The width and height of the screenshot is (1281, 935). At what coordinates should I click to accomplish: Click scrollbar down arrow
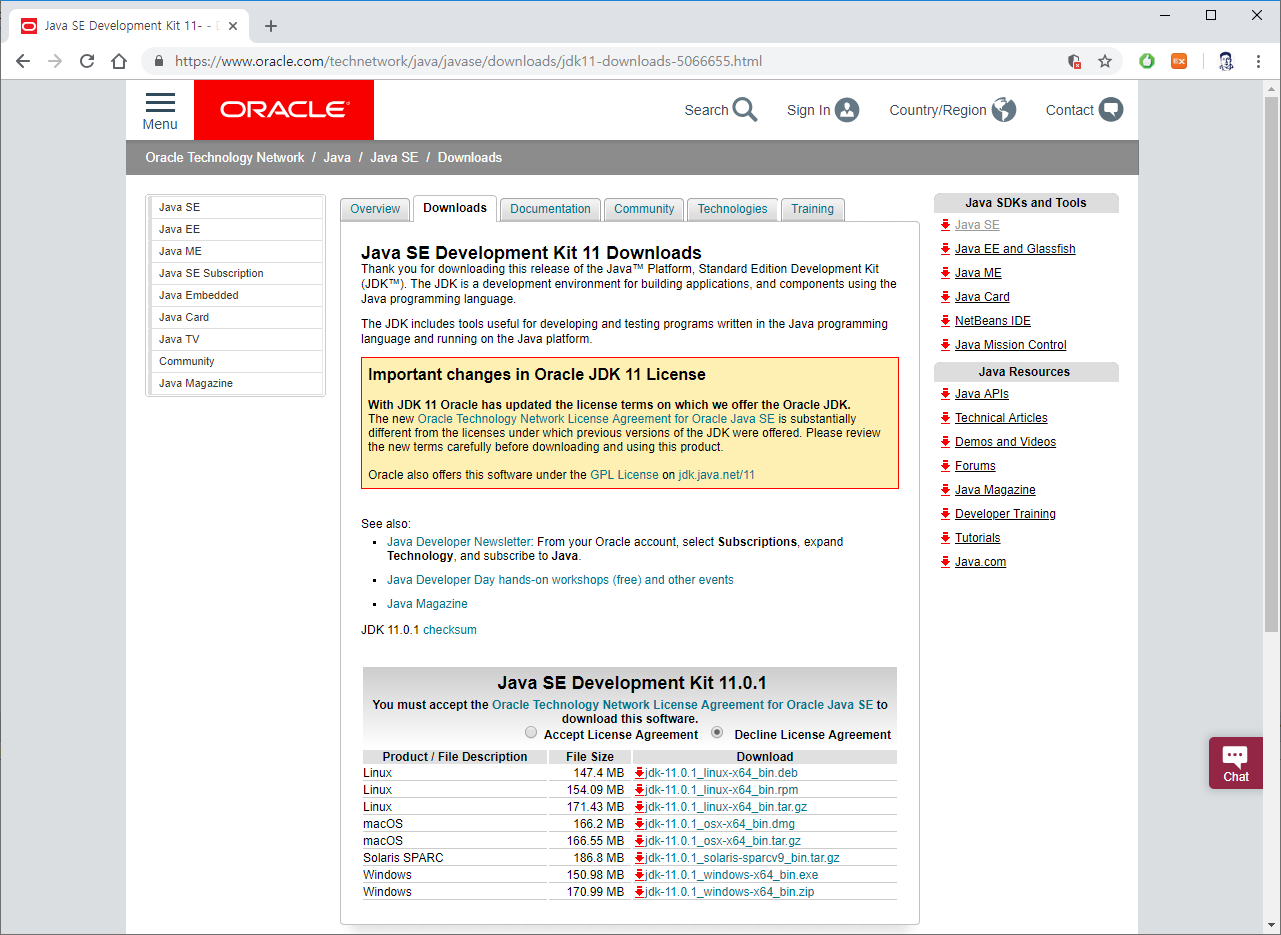tap(1271, 926)
